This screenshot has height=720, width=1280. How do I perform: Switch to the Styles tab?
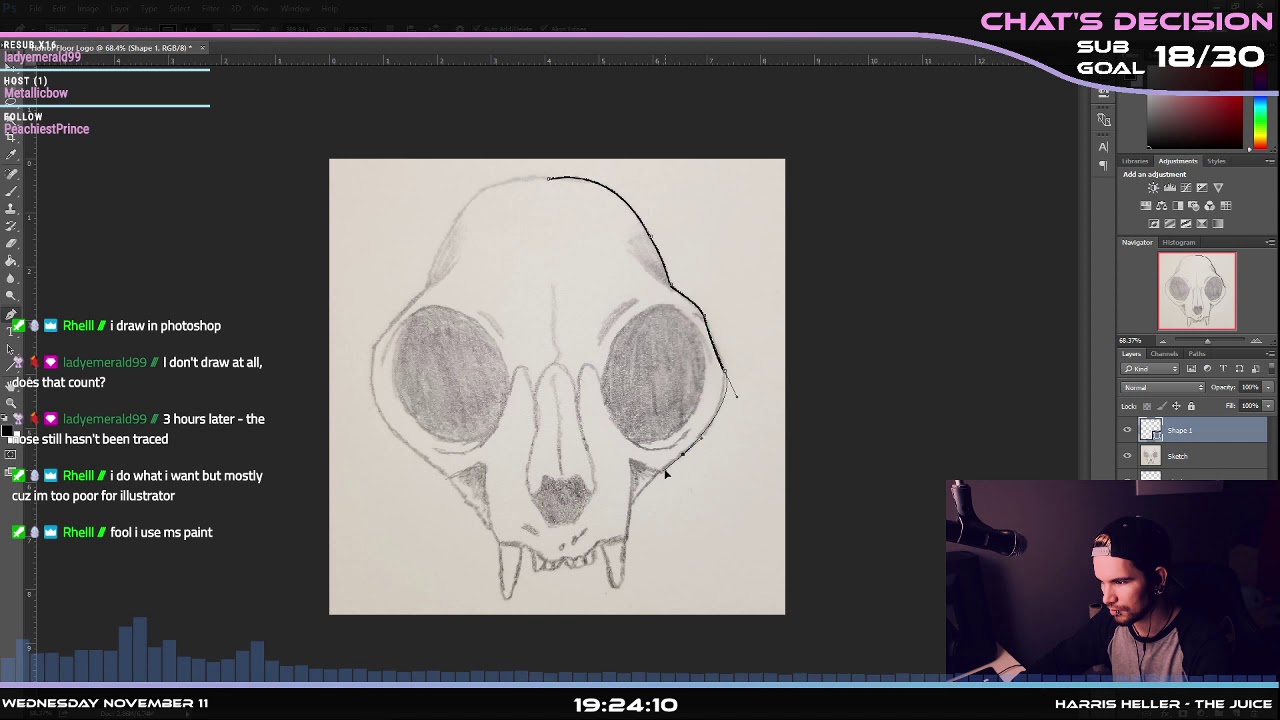pyautogui.click(x=1216, y=161)
